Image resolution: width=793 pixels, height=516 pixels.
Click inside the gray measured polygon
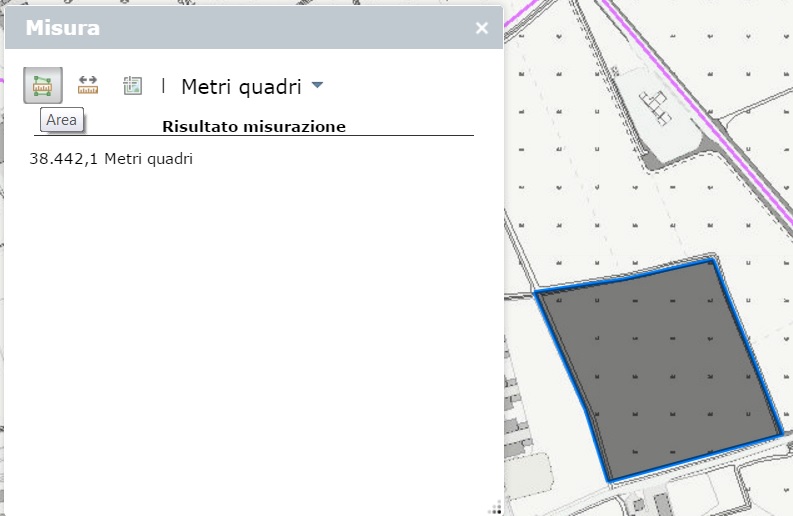[660, 370]
